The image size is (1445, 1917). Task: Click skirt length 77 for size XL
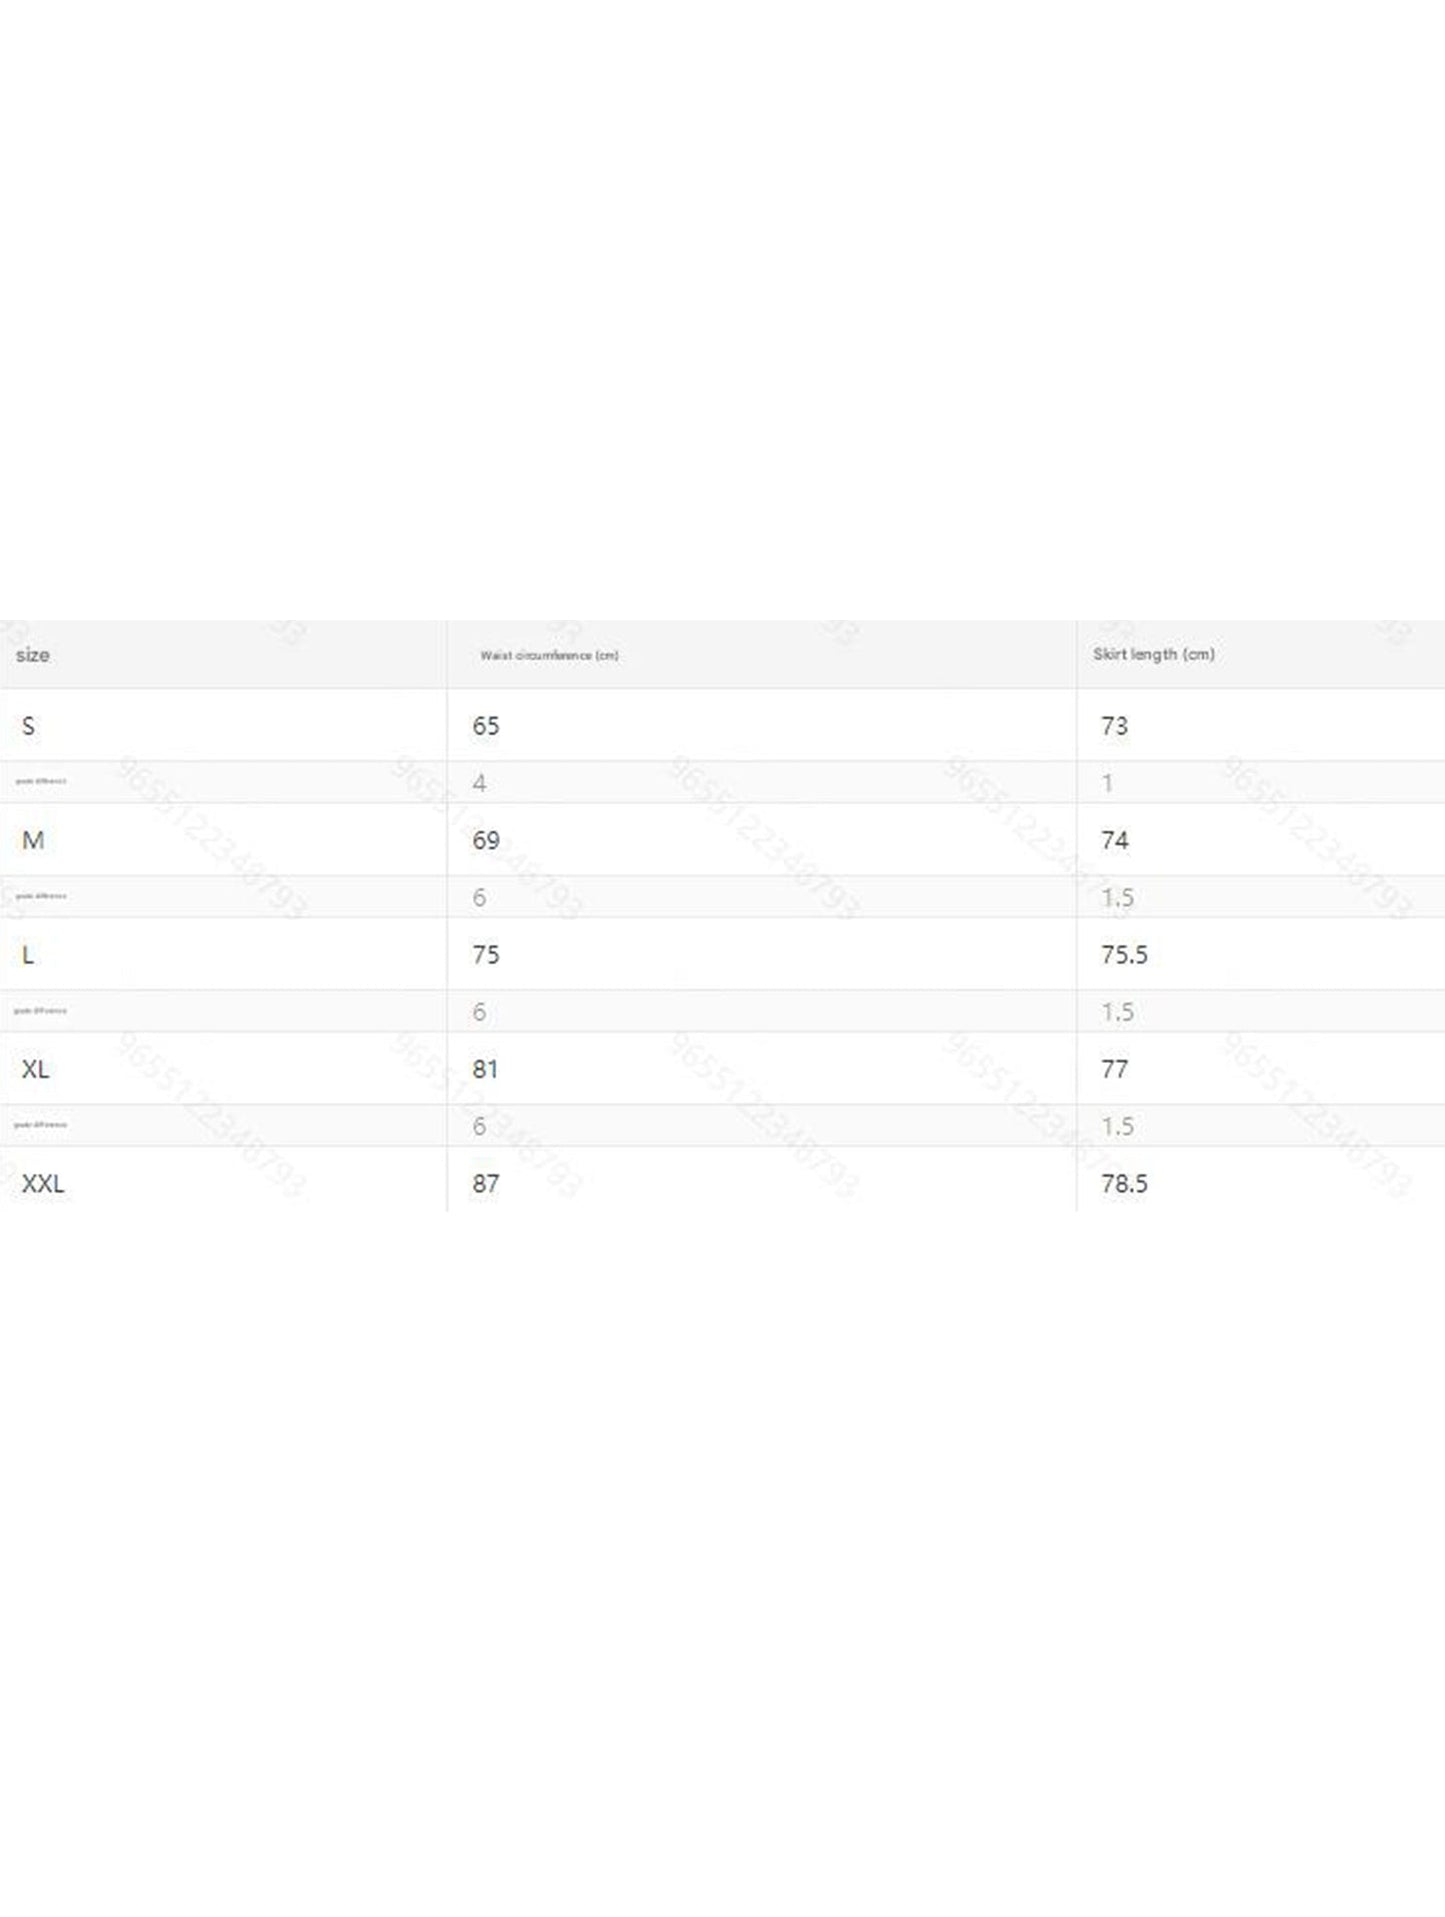1114,1069
